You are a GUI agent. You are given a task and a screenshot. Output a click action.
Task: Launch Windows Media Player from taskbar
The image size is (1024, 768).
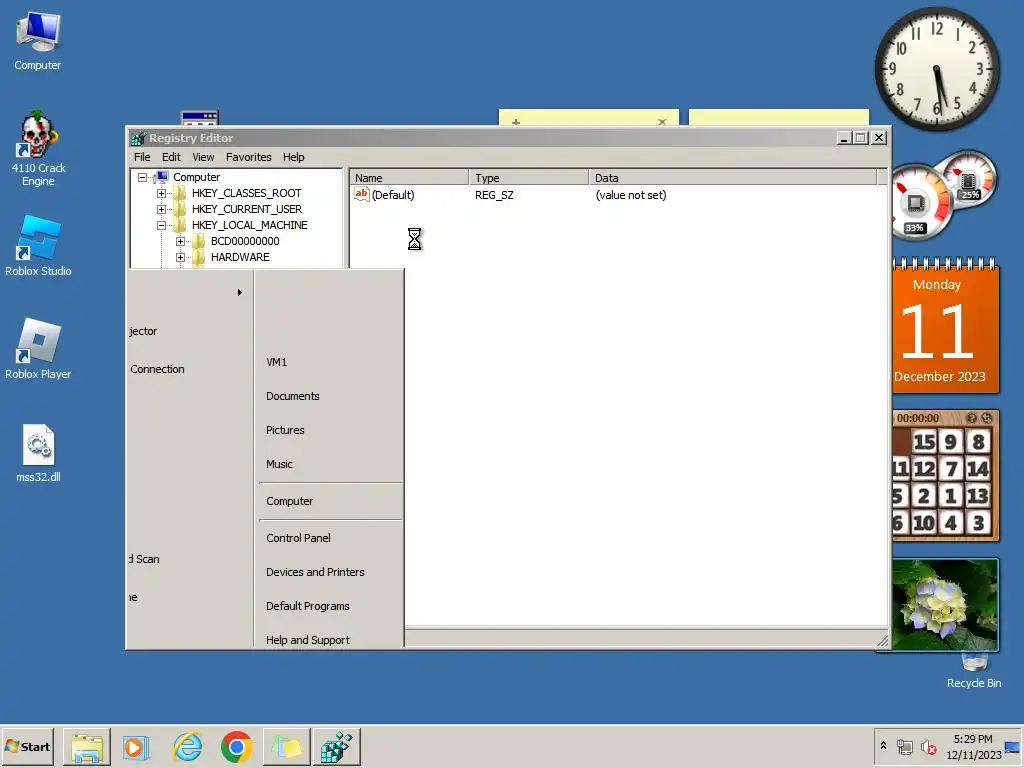click(136, 747)
